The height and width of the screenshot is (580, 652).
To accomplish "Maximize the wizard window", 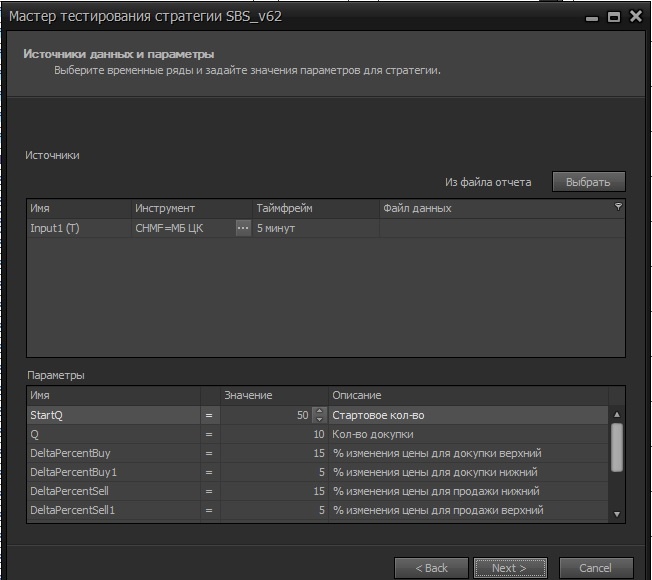I will pos(614,17).
